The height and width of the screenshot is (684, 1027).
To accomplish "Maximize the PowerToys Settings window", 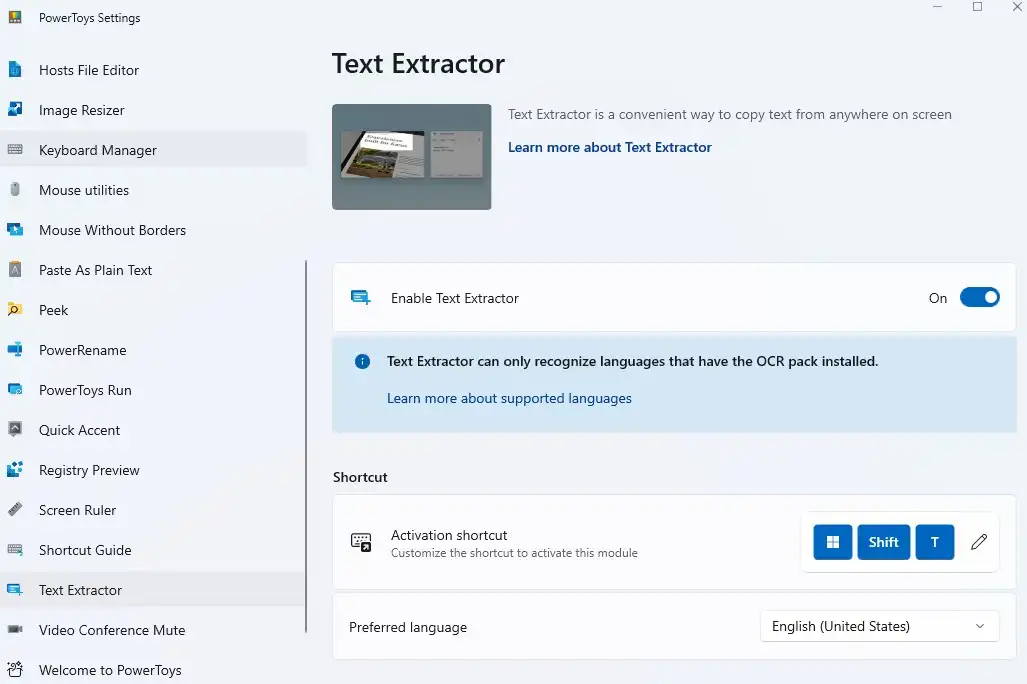I will tap(977, 7).
